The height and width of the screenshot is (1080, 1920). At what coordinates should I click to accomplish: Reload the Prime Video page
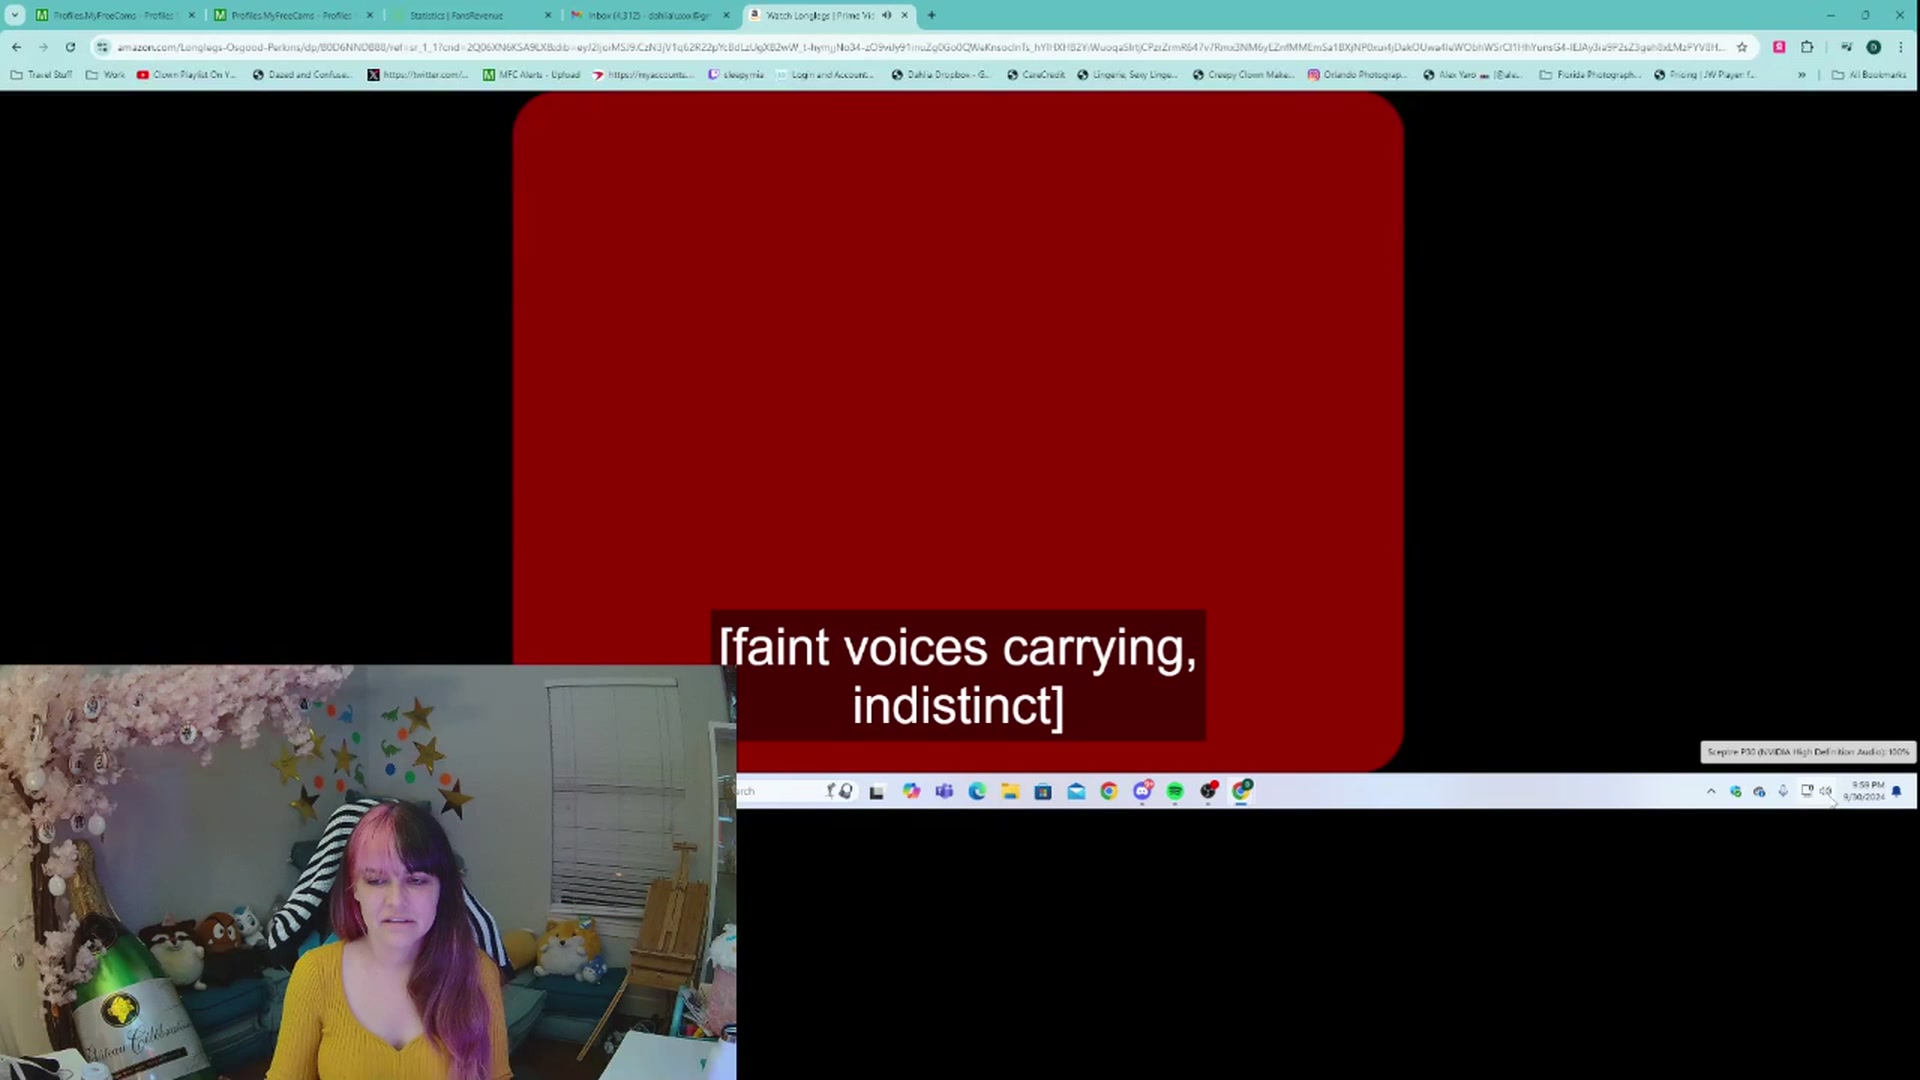(70, 47)
